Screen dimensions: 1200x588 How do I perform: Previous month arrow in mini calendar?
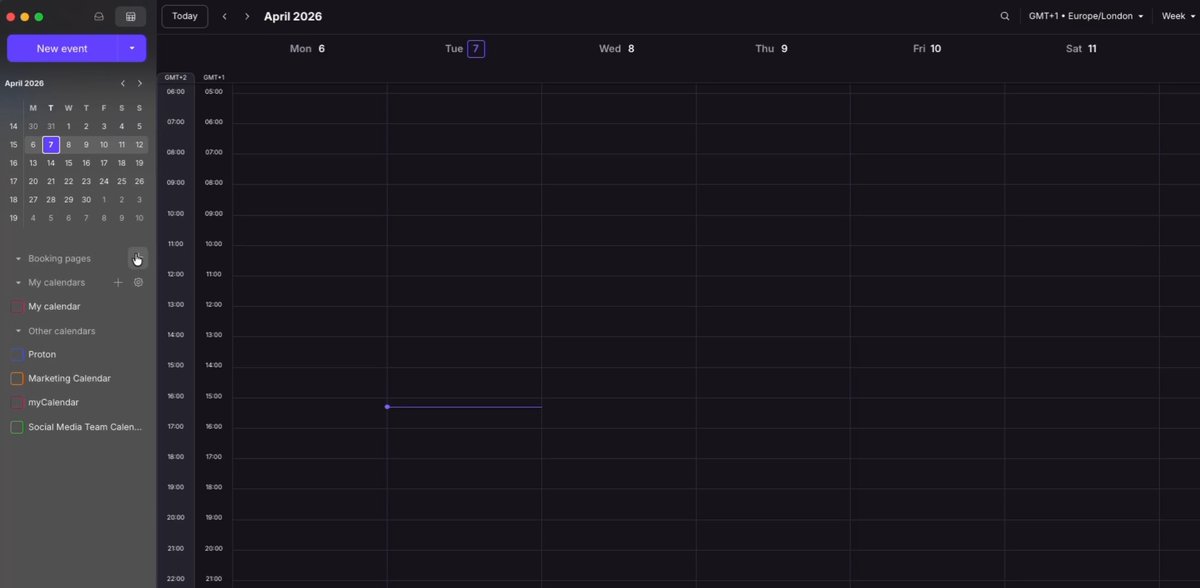(123, 84)
